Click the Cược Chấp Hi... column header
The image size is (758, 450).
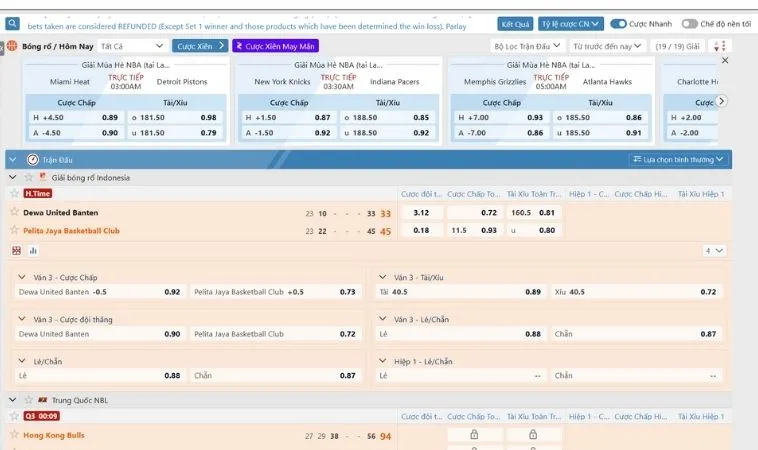coord(641,194)
